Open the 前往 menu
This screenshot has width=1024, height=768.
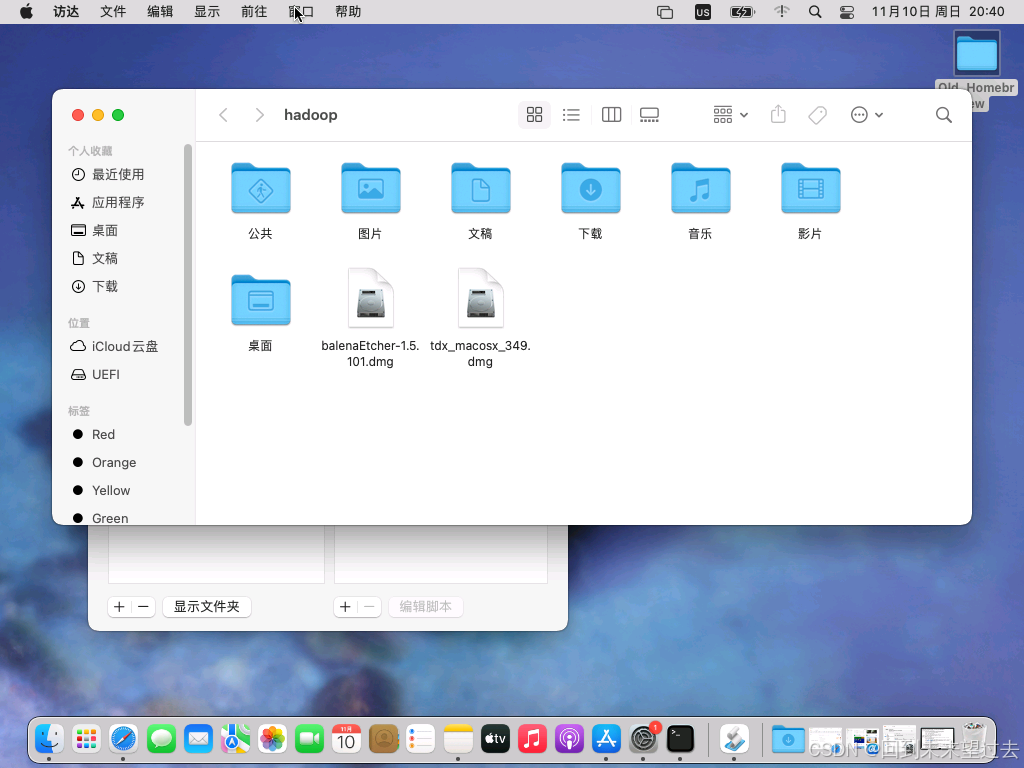click(x=253, y=12)
